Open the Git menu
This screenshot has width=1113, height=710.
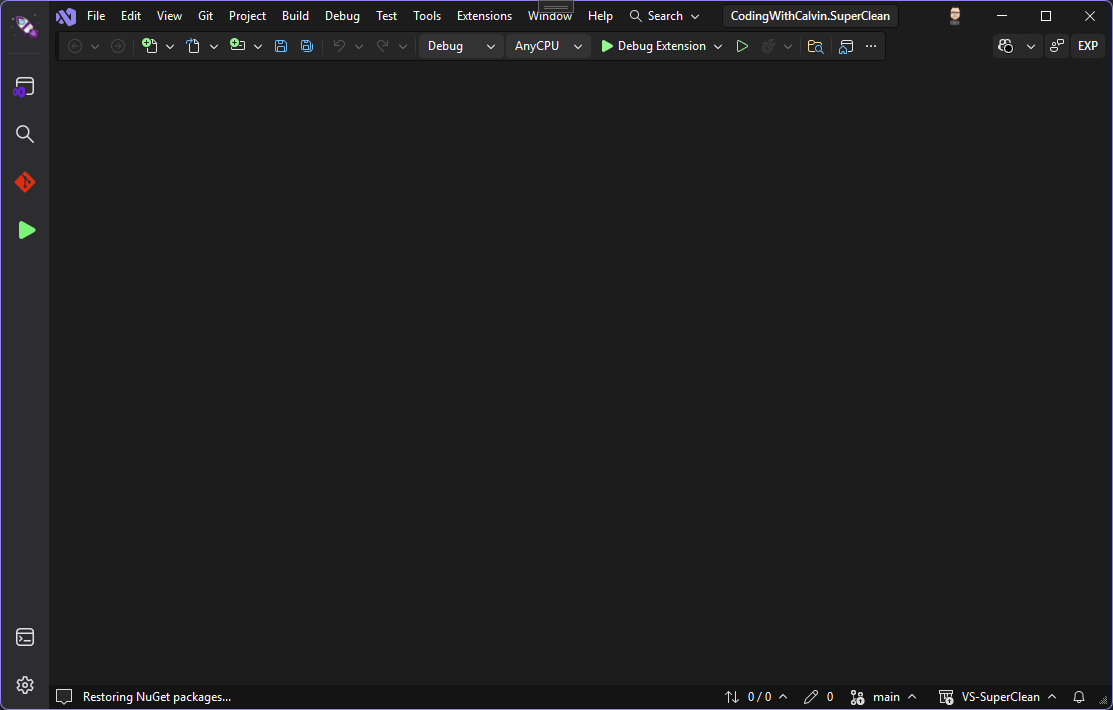click(x=205, y=15)
